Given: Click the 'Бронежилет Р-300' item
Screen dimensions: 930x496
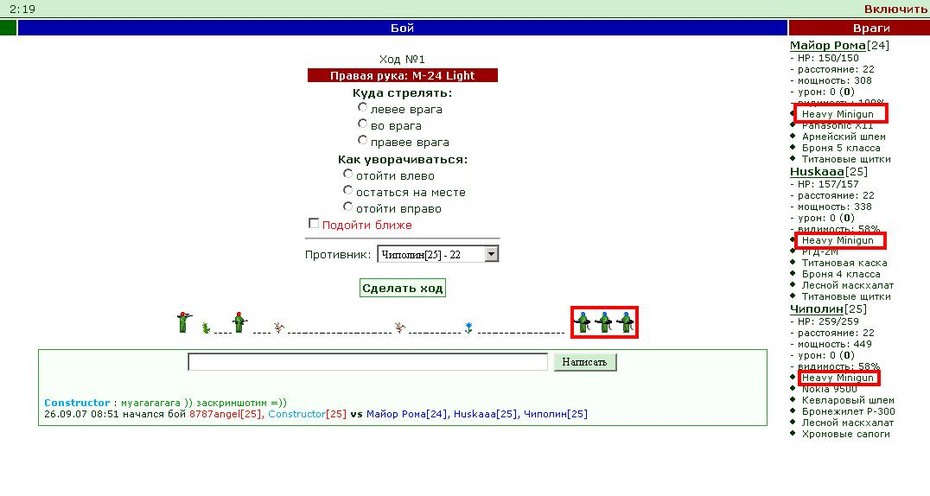Looking at the screenshot, I should pyautogui.click(x=849, y=412).
